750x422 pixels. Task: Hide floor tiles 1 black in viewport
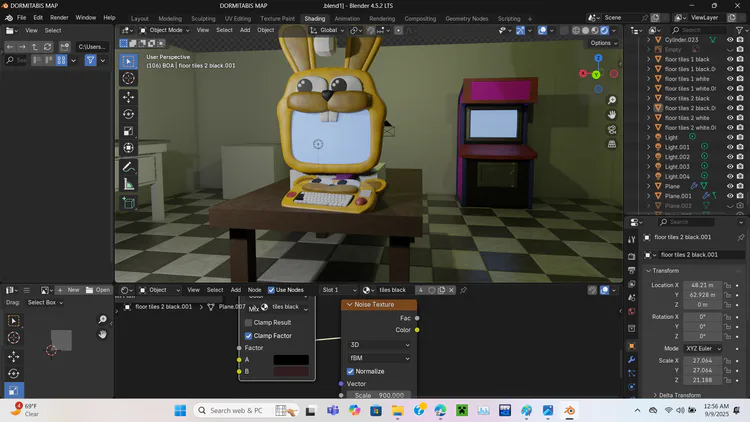click(x=730, y=59)
